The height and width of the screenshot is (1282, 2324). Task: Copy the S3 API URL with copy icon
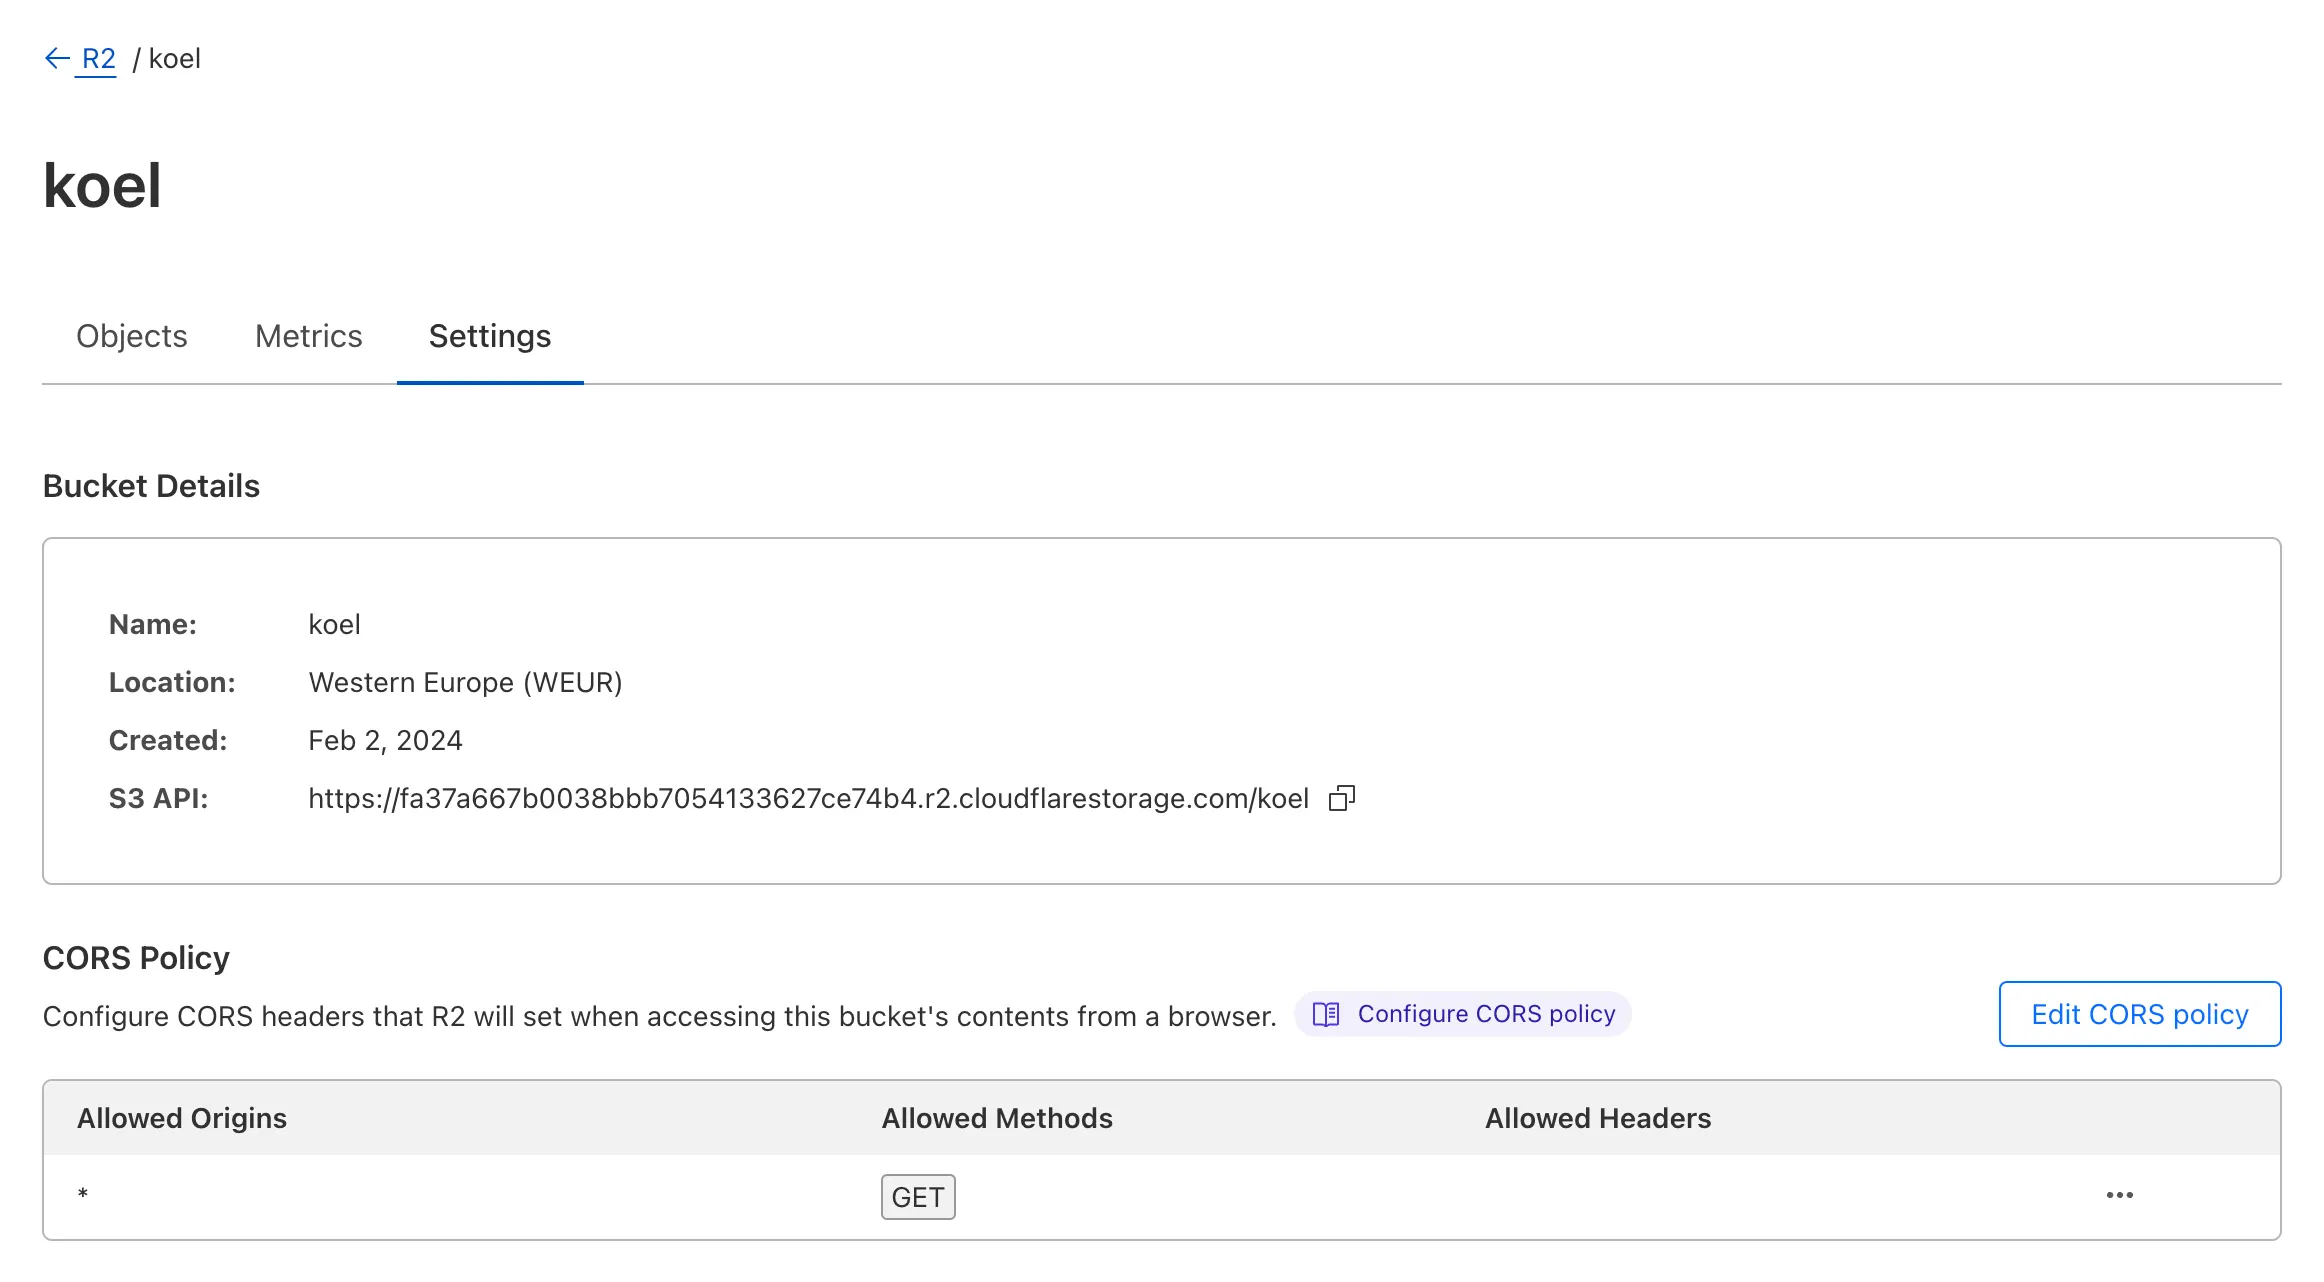1341,798
